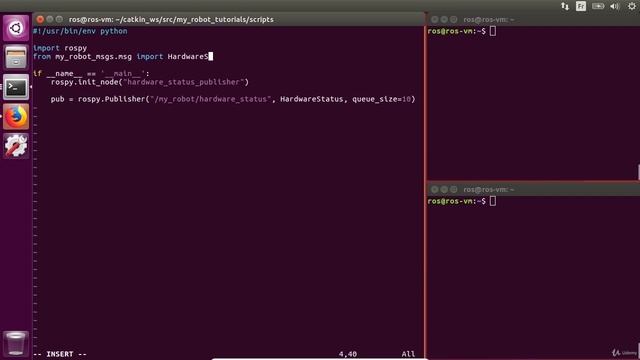Click the '/my_robot/hardware_status' topic string

[x=211, y=99]
